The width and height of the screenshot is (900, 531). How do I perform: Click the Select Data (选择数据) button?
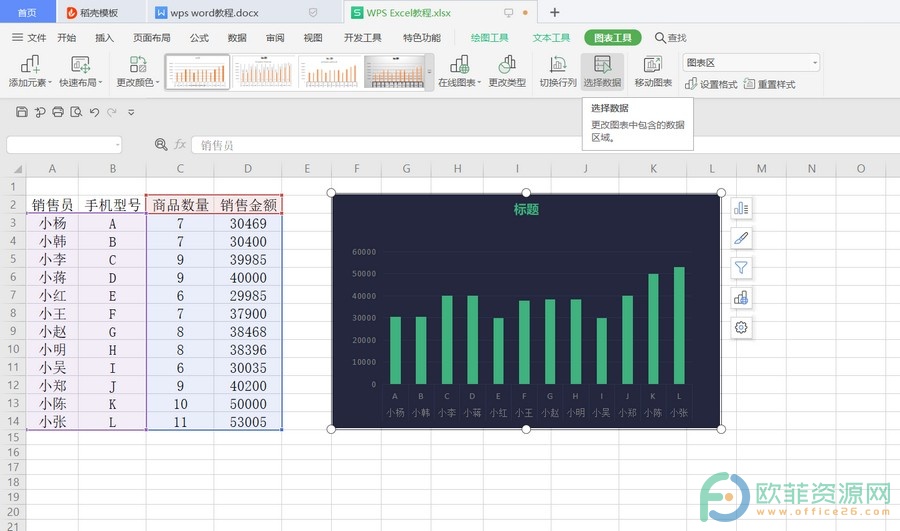click(603, 71)
